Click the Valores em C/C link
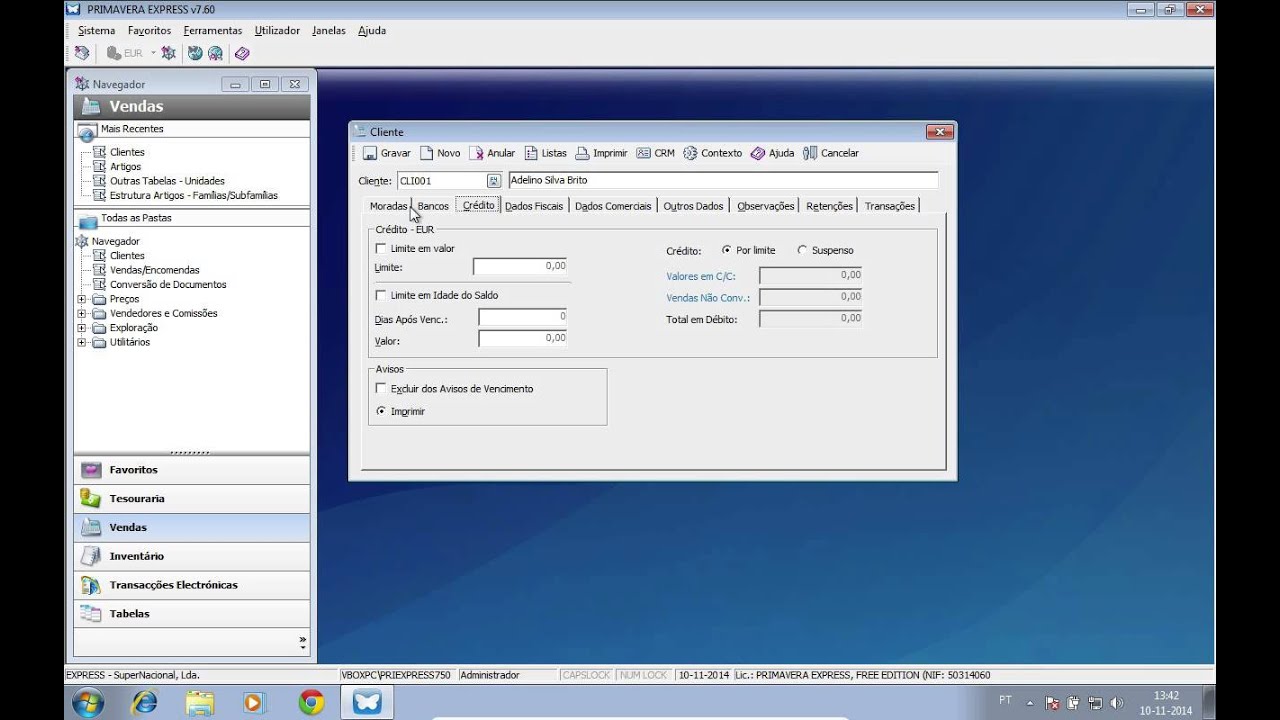This screenshot has width=1280, height=720. pyautogui.click(x=701, y=276)
